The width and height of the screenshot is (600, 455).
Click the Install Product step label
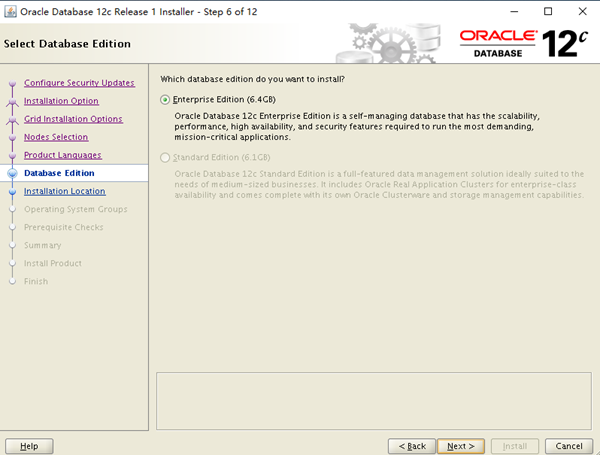click(53, 263)
